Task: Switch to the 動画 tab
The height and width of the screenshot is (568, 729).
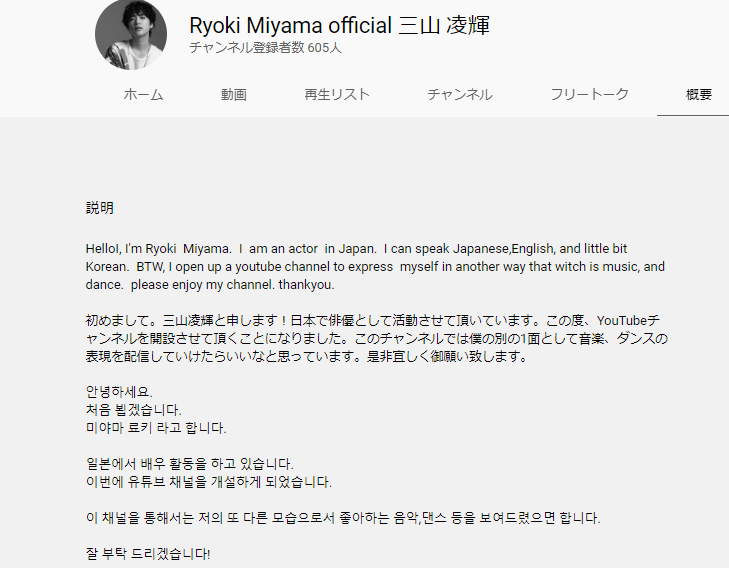Action: (x=233, y=94)
